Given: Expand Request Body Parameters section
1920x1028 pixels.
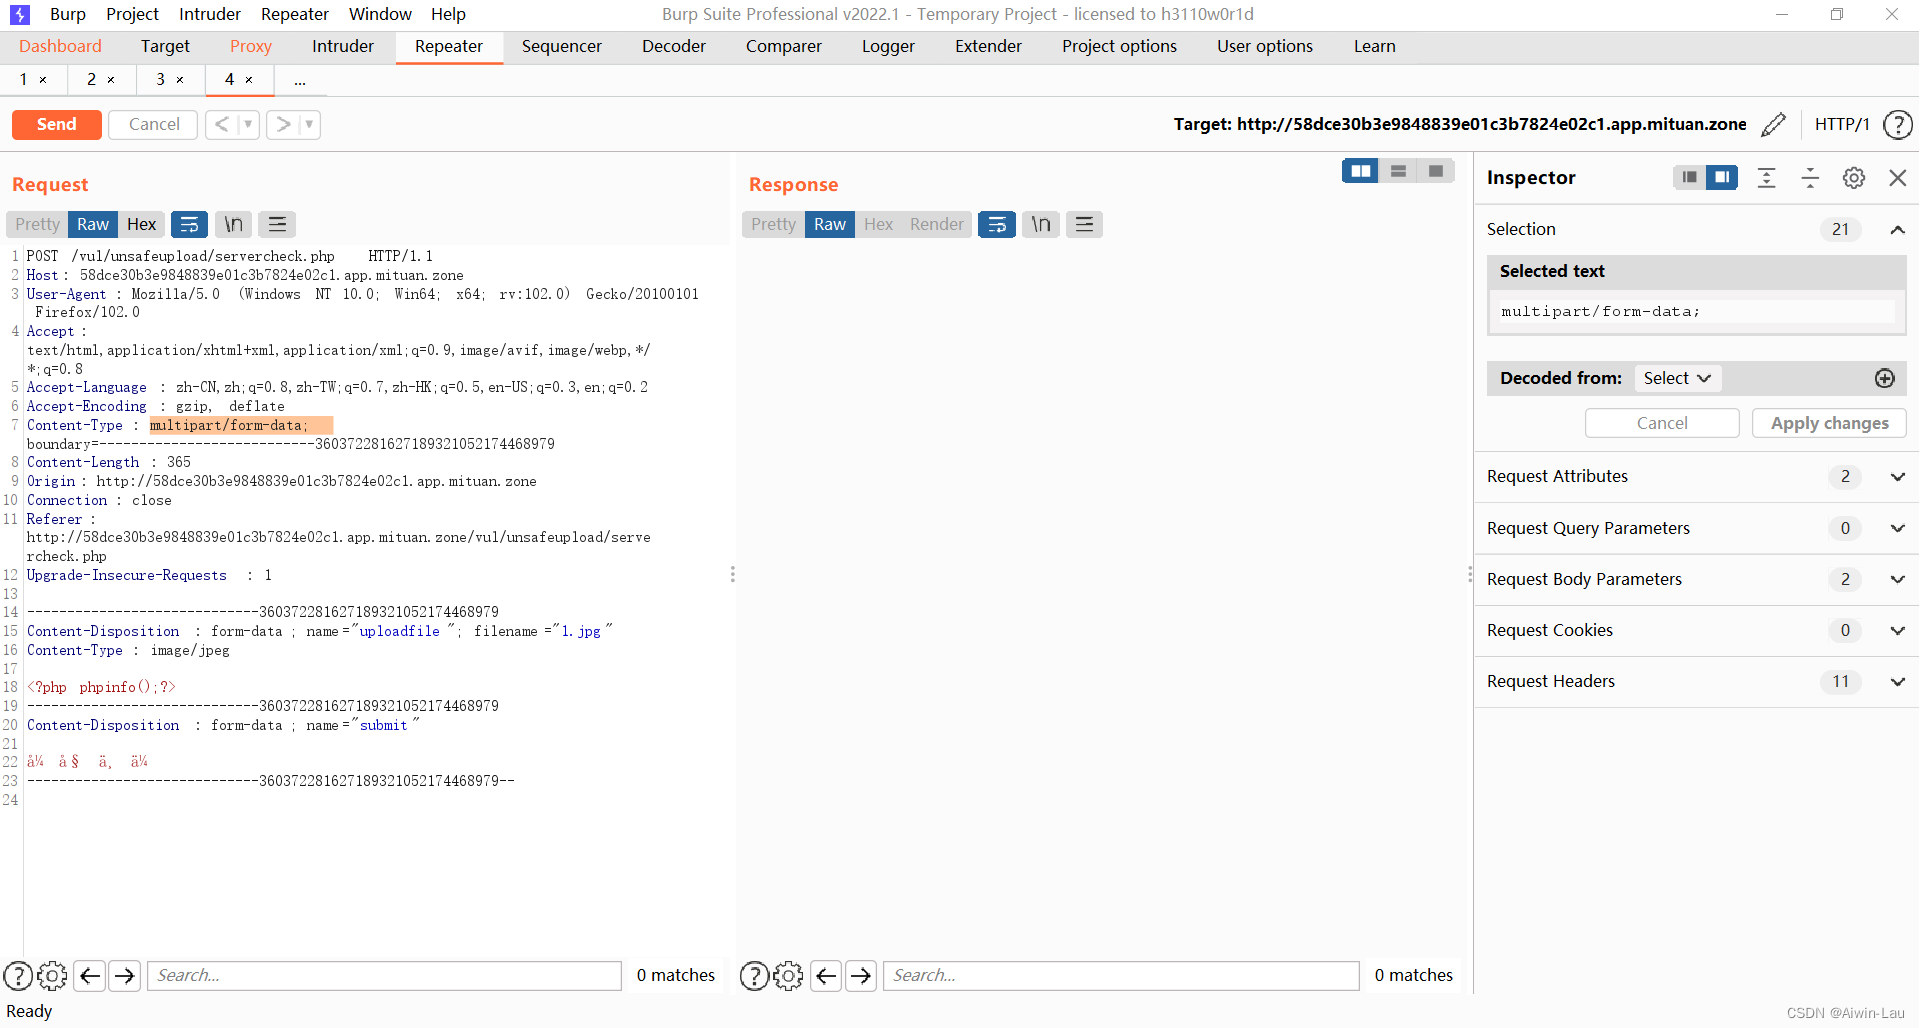Looking at the screenshot, I should click(1897, 579).
